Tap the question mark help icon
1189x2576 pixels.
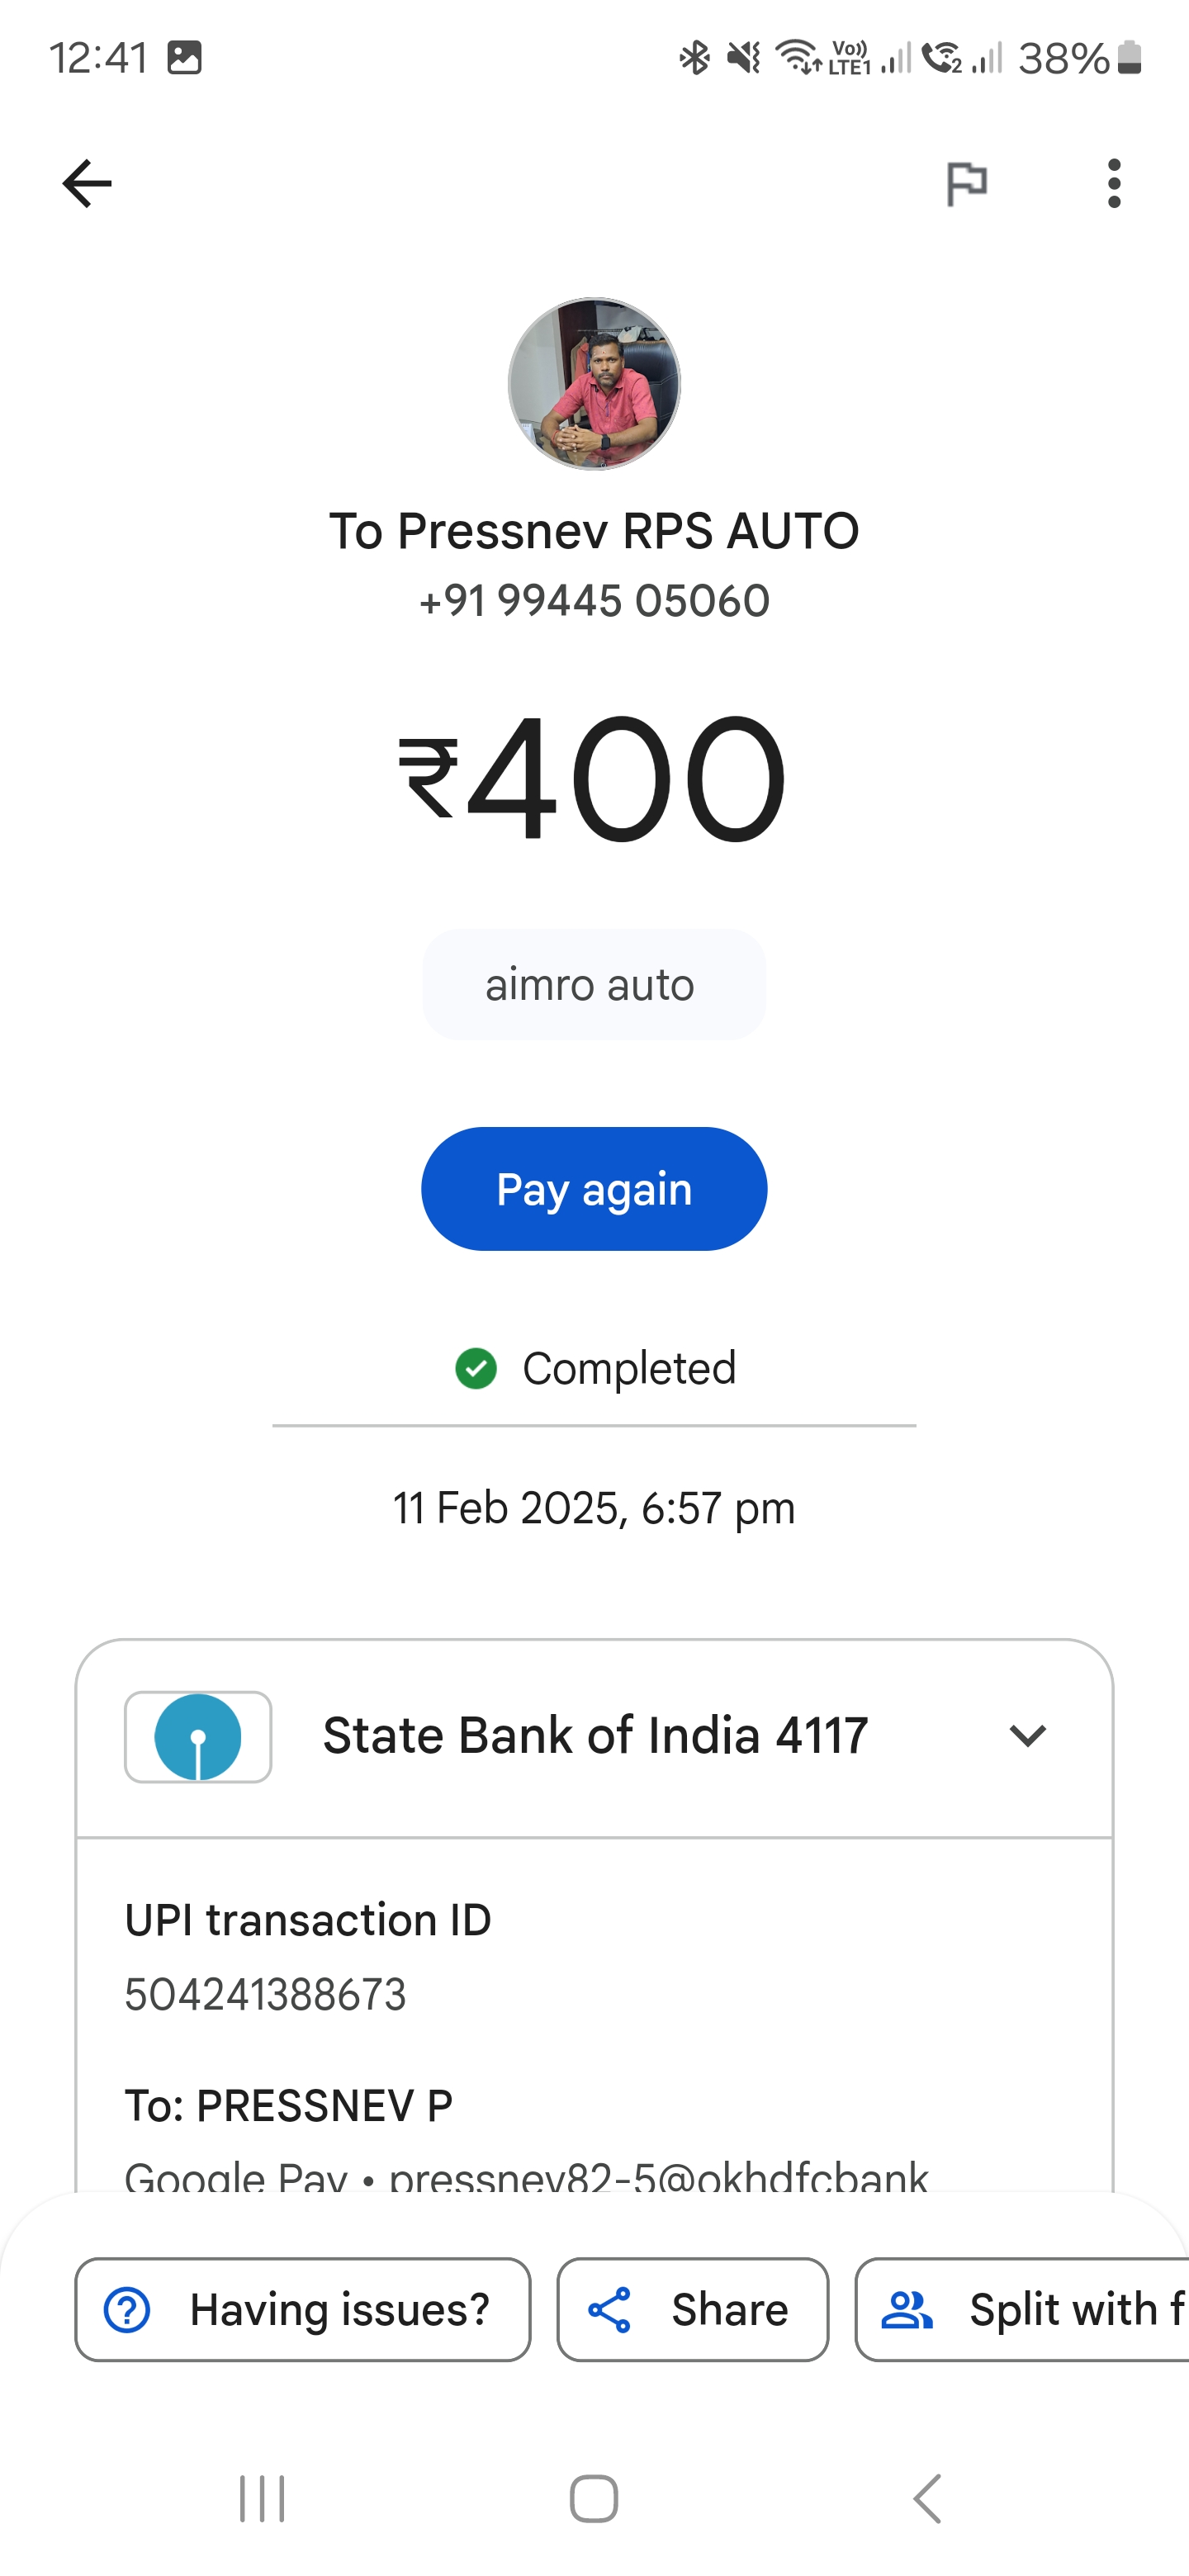click(x=127, y=2310)
